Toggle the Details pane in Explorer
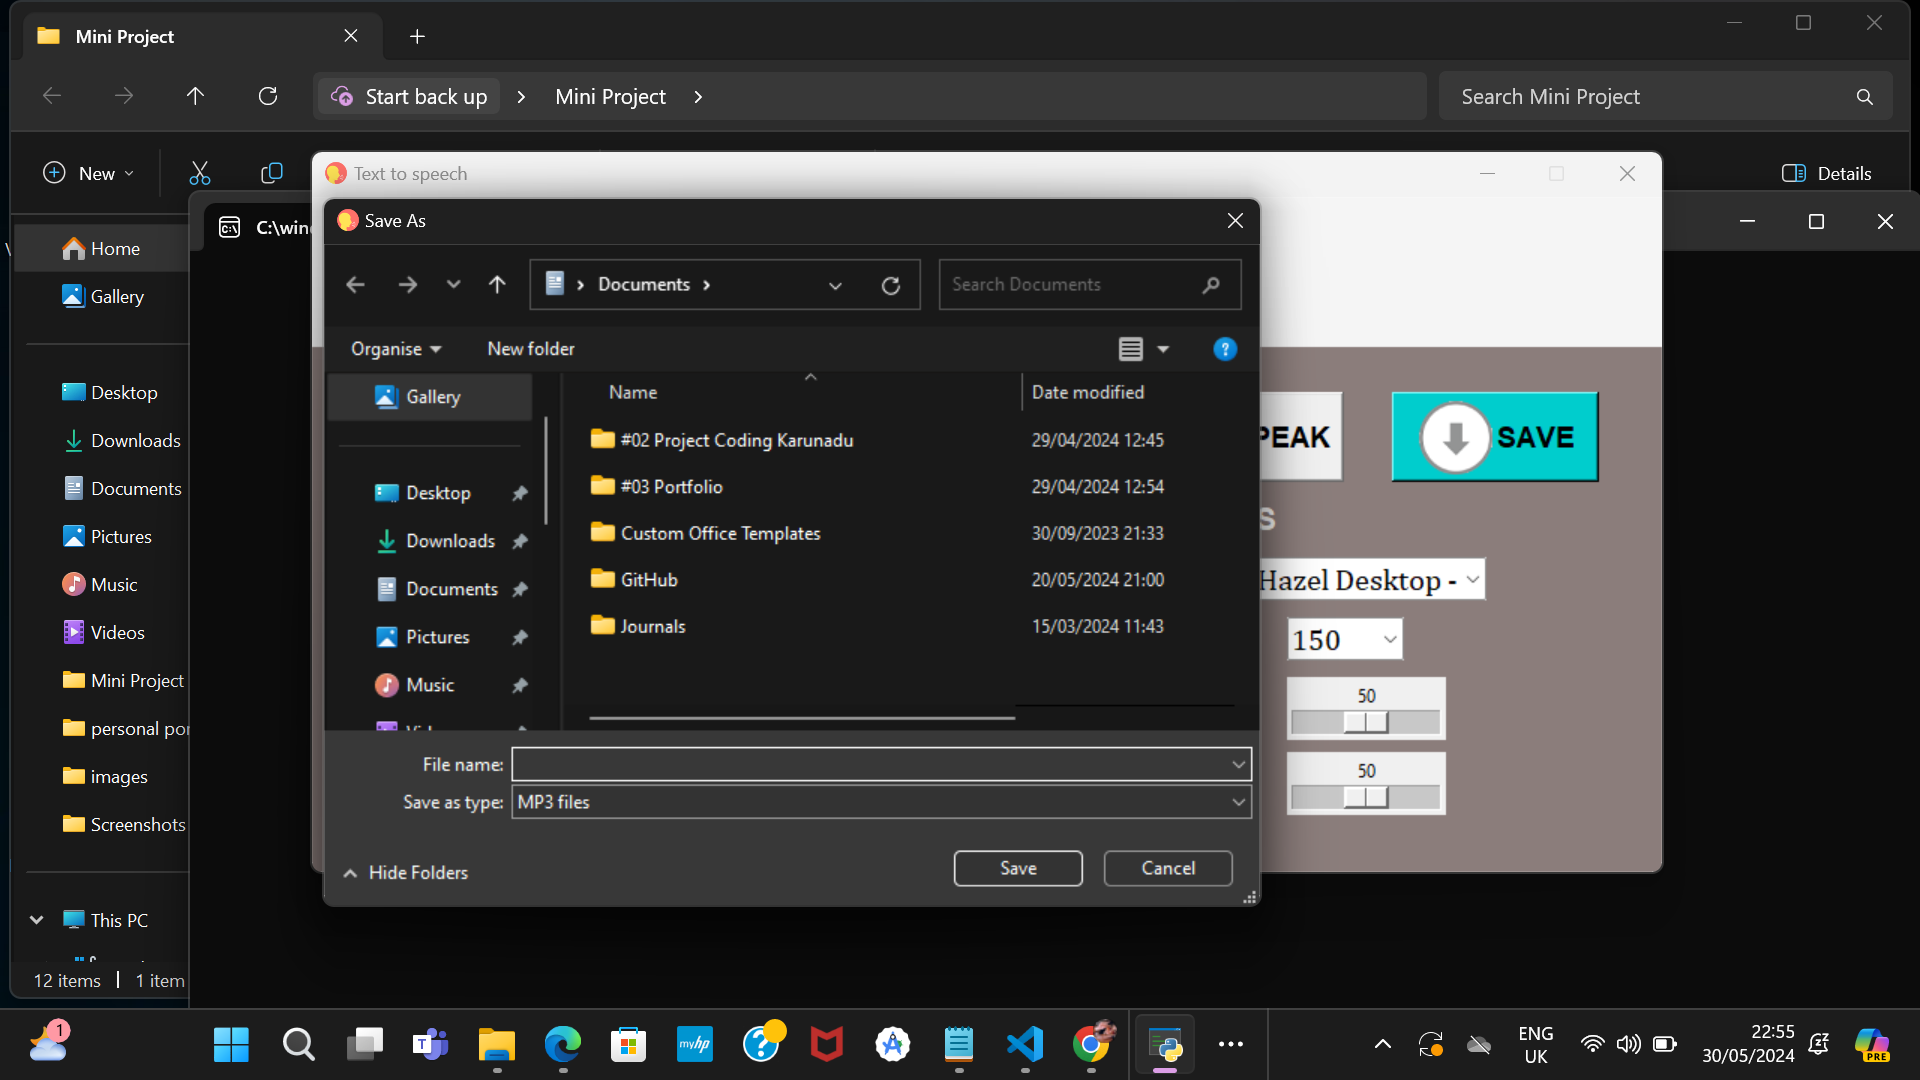 pos(1826,173)
